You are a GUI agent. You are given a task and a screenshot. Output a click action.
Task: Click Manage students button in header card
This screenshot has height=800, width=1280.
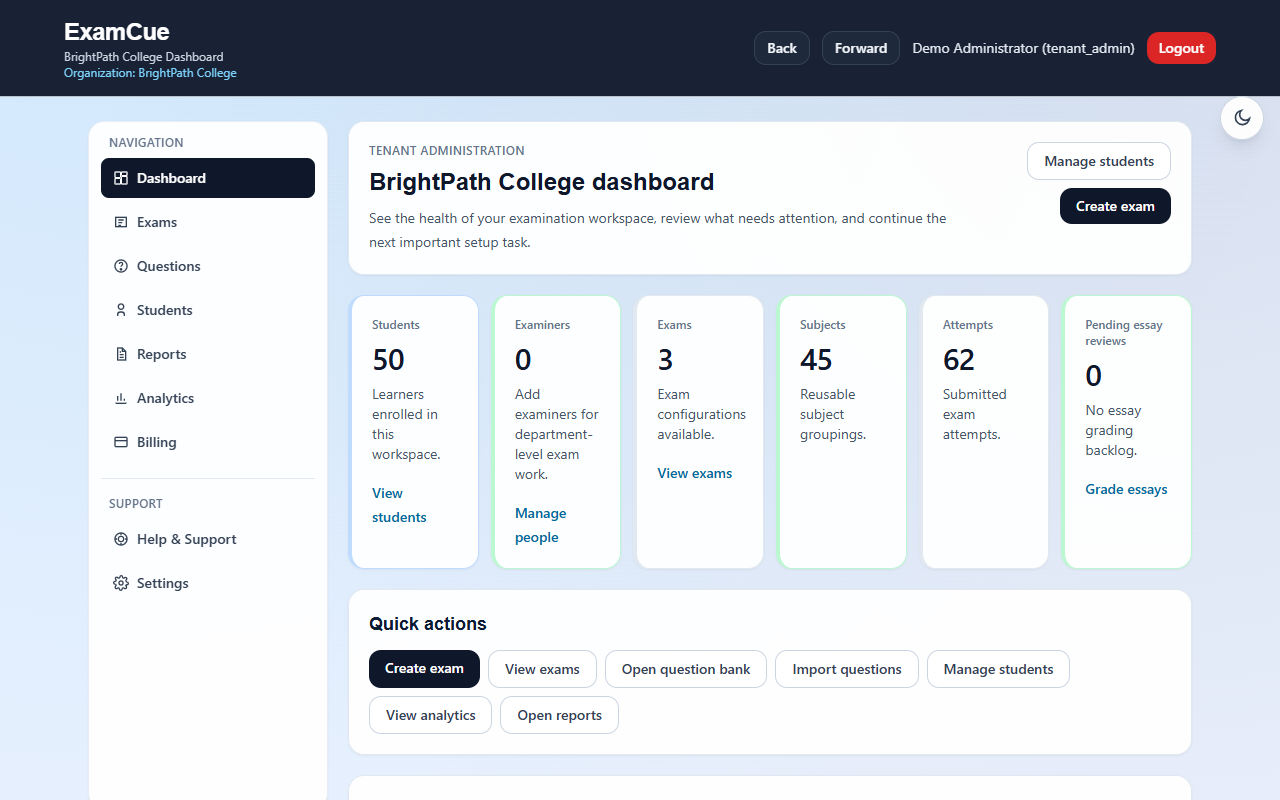[1099, 161]
